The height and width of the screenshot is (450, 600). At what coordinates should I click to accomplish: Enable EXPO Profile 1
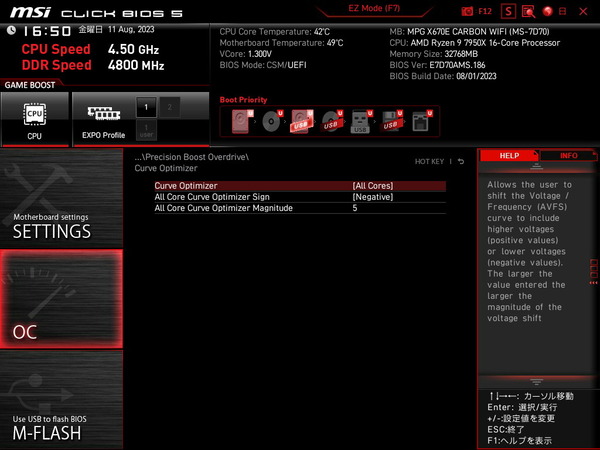tap(146, 107)
